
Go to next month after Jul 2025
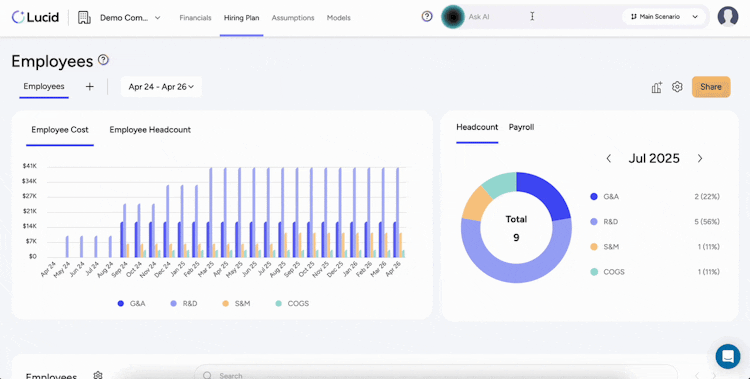tap(700, 158)
